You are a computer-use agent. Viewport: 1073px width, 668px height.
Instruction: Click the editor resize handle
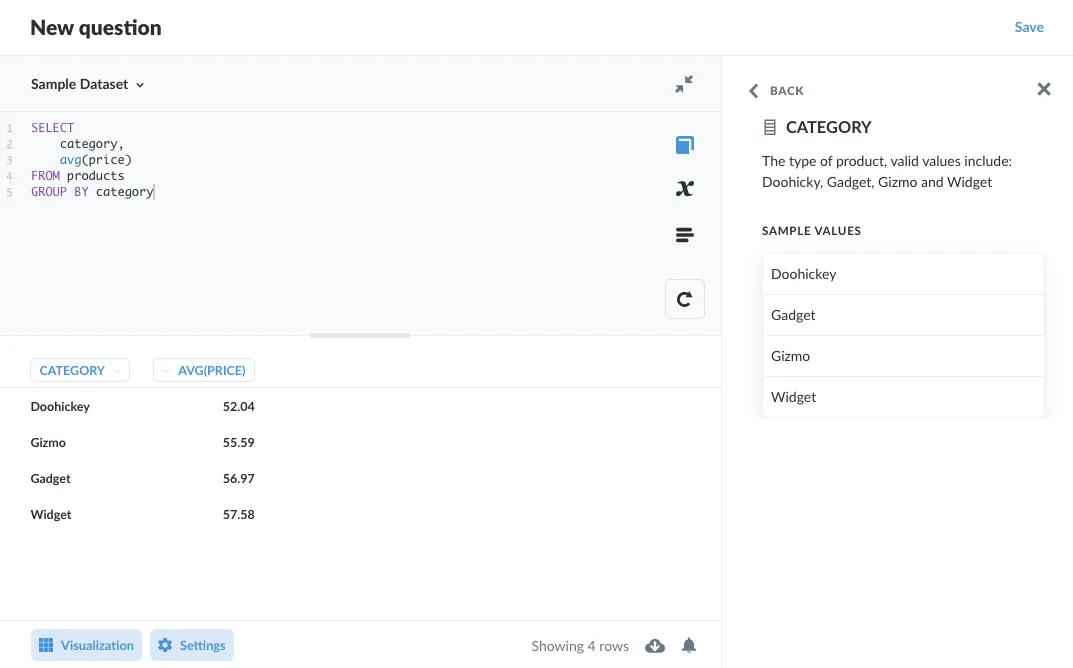[x=360, y=335]
